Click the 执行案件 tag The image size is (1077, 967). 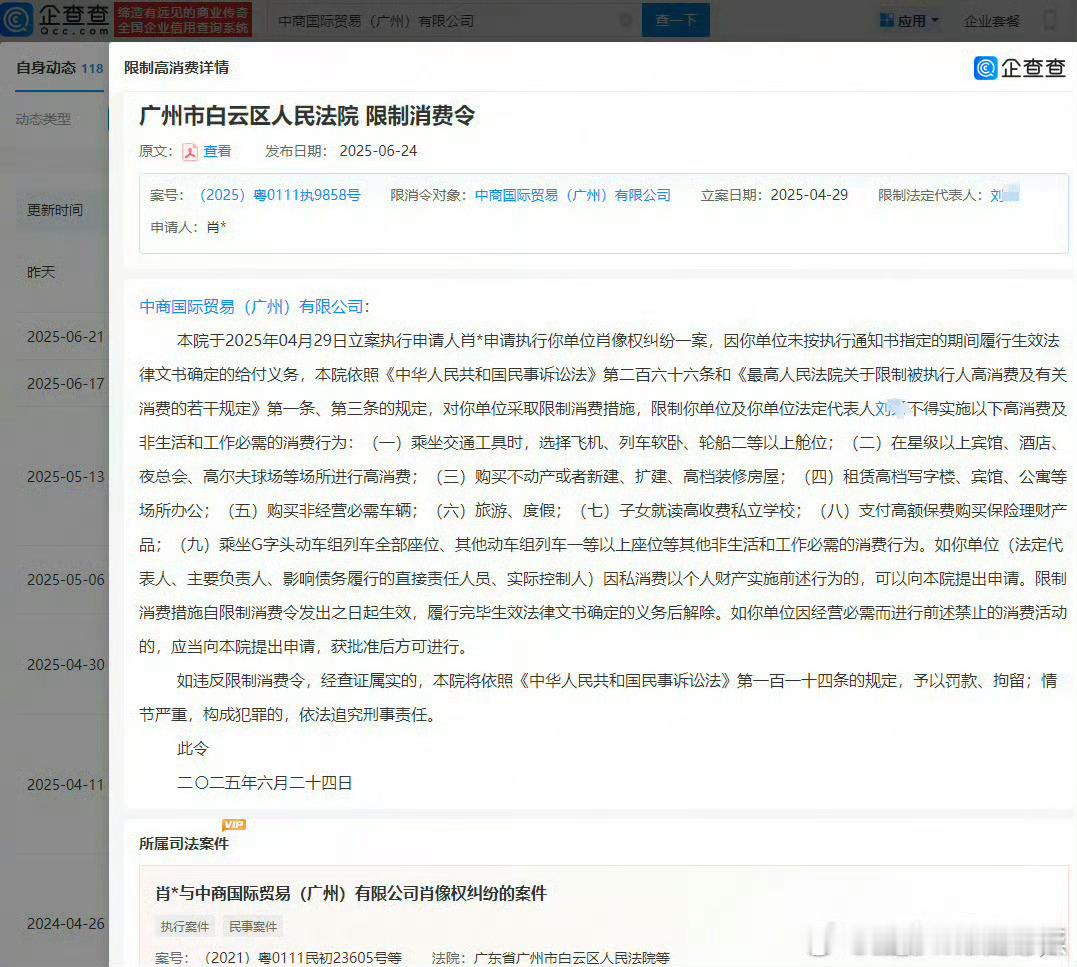(x=185, y=926)
